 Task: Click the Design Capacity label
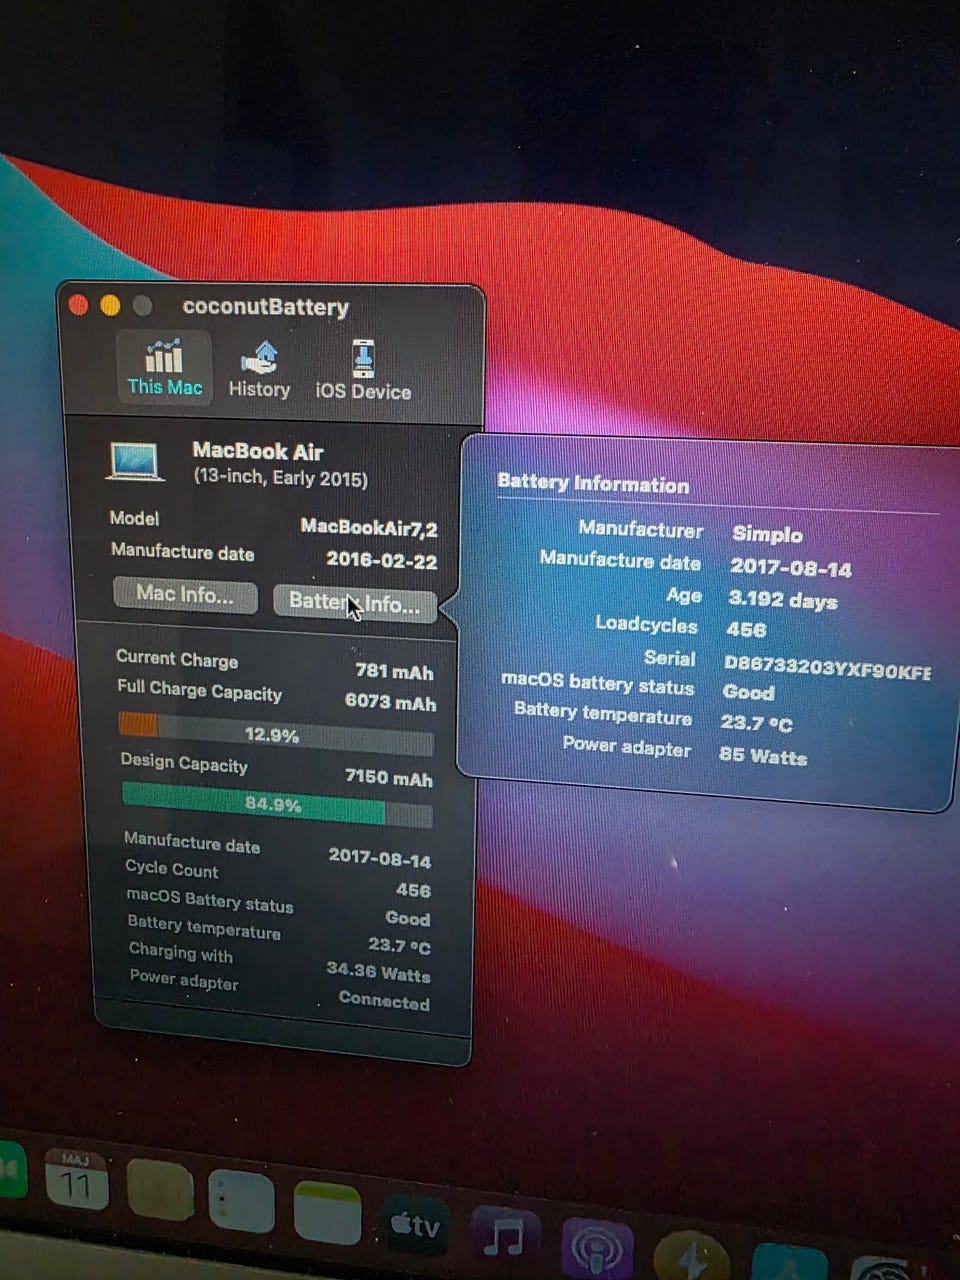coord(184,763)
